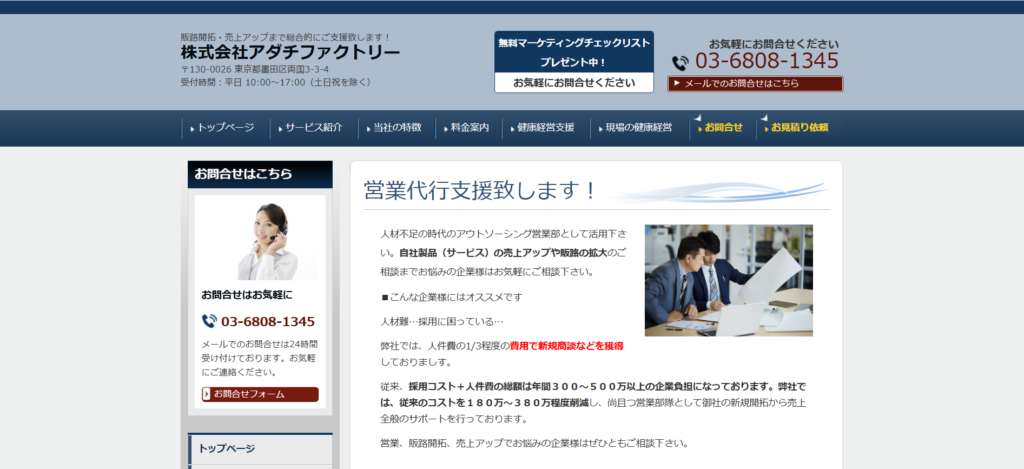Click the header telephone handset icon
Image resolution: width=1024 pixels, height=469 pixels.
680,63
